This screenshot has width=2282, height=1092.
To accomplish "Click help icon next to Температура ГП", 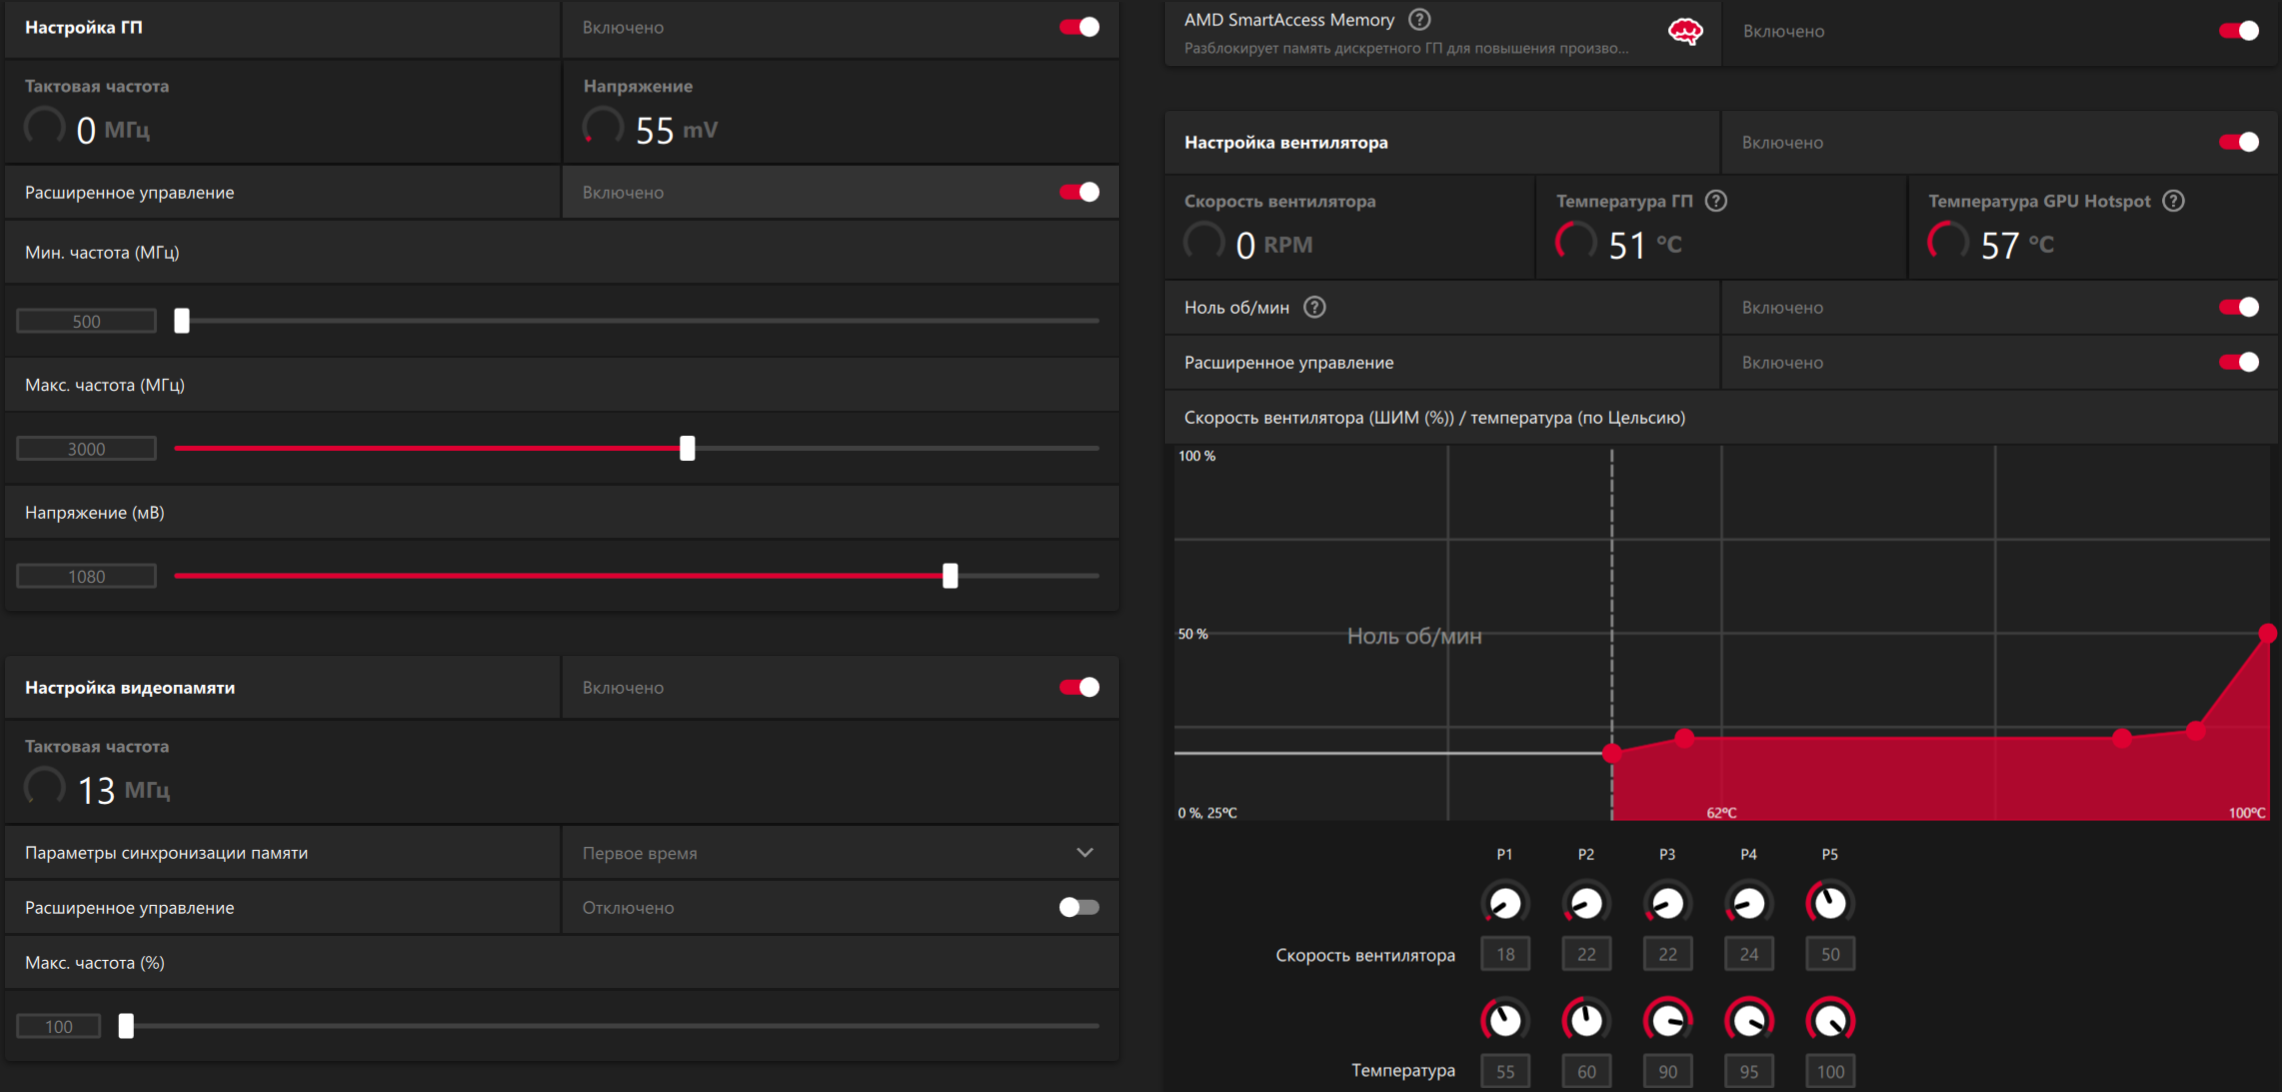I will tap(1716, 201).
